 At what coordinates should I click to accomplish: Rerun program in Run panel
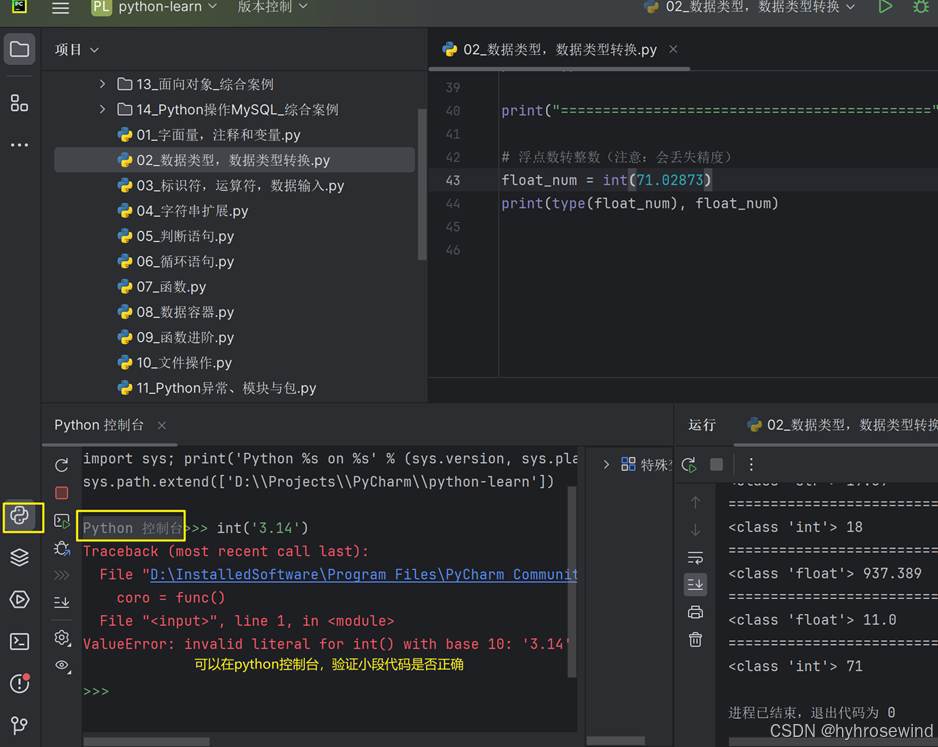[x=689, y=464]
